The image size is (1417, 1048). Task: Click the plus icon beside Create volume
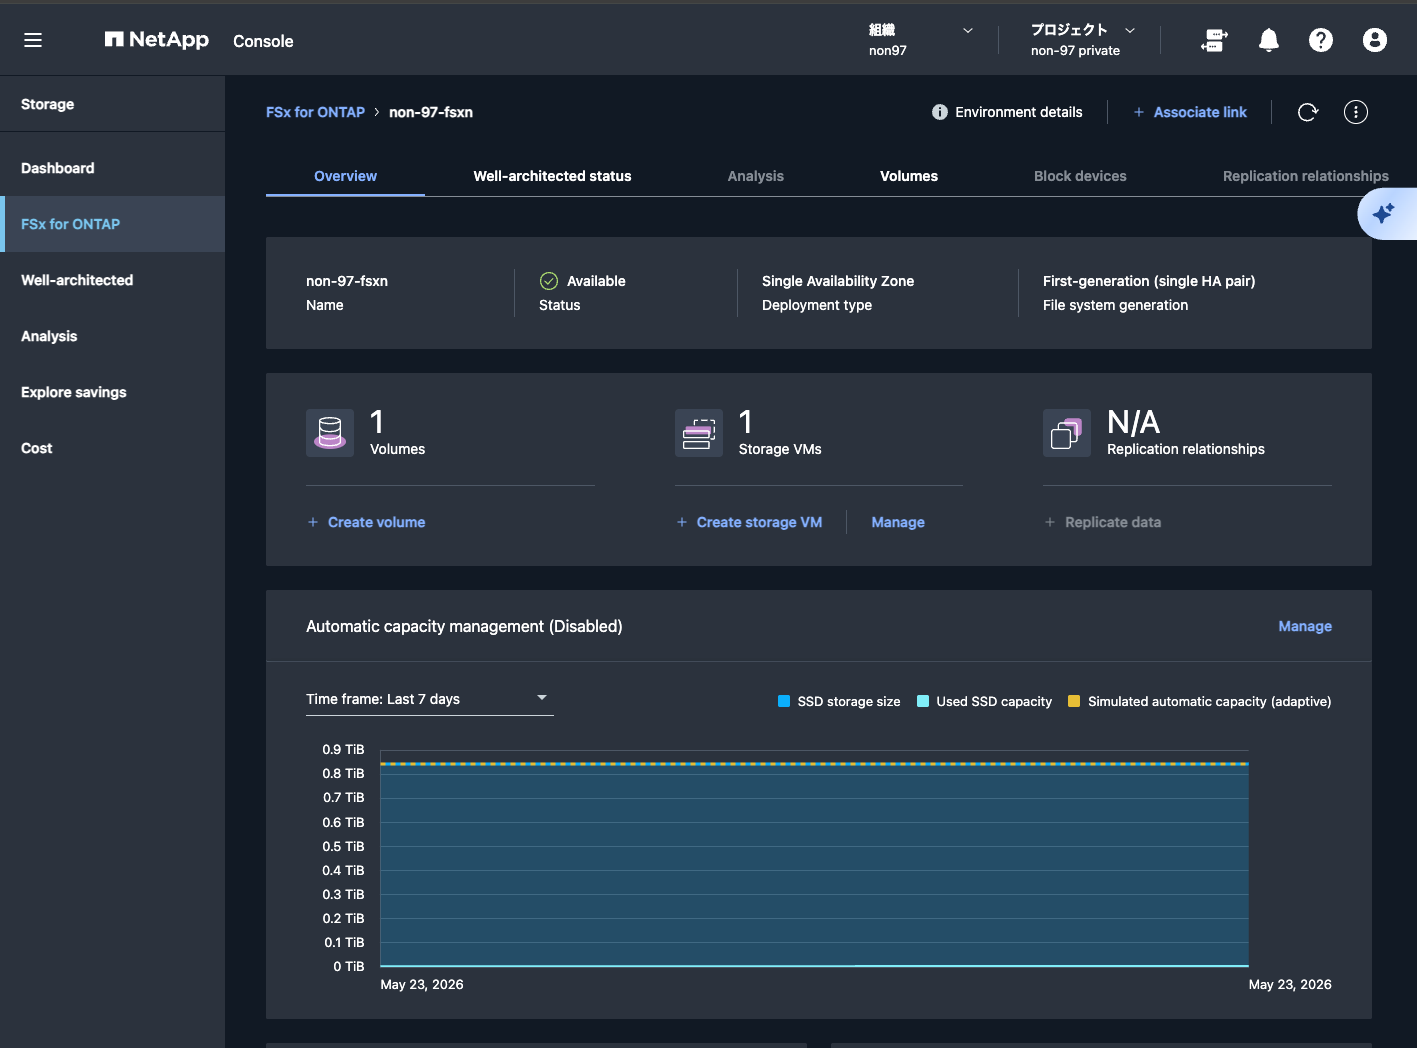coord(313,522)
